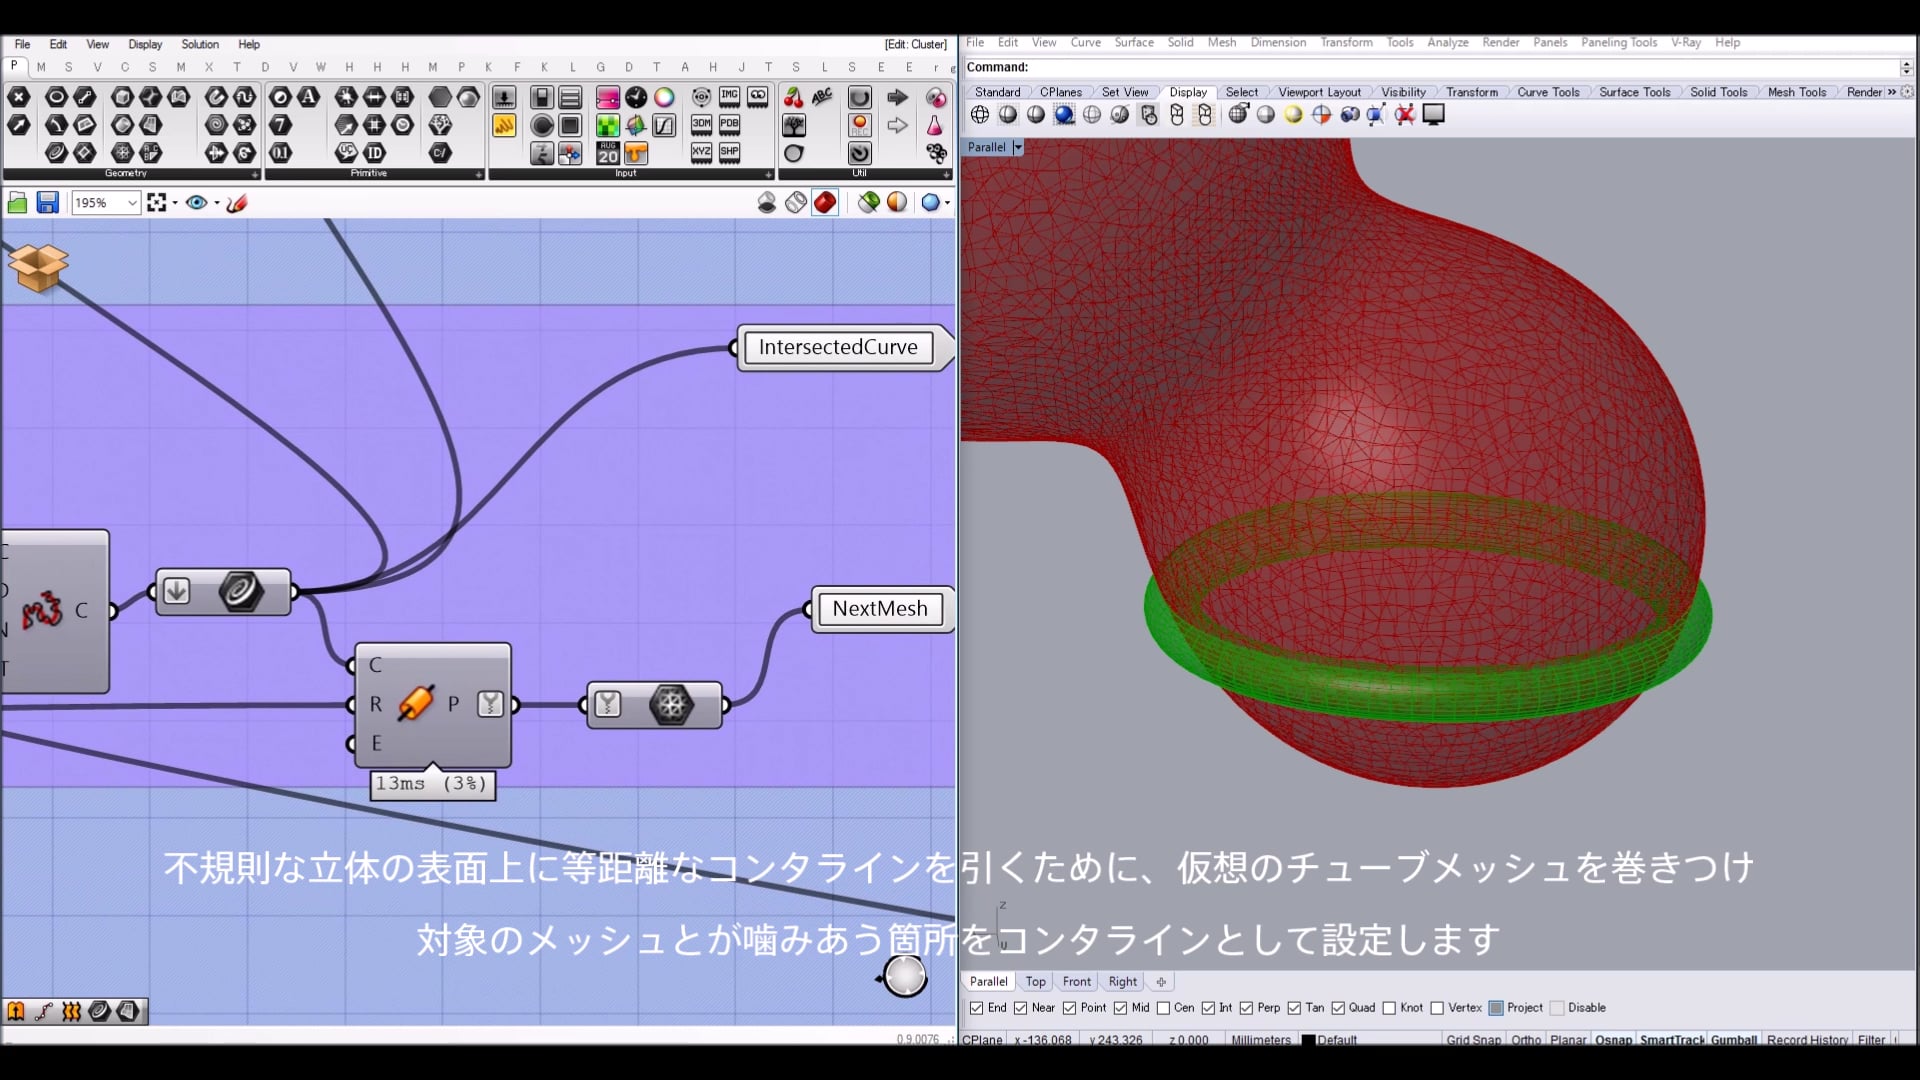Open the Parallel viewport projection dropdown
This screenshot has height=1080, width=1920.
coord(1017,147)
